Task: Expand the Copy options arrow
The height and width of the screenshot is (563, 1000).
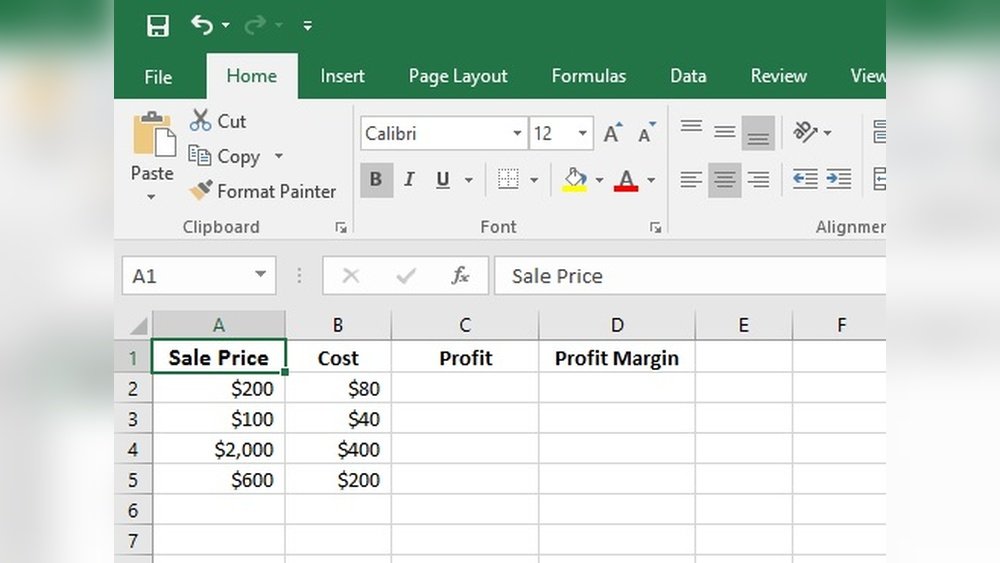Action: [279, 156]
